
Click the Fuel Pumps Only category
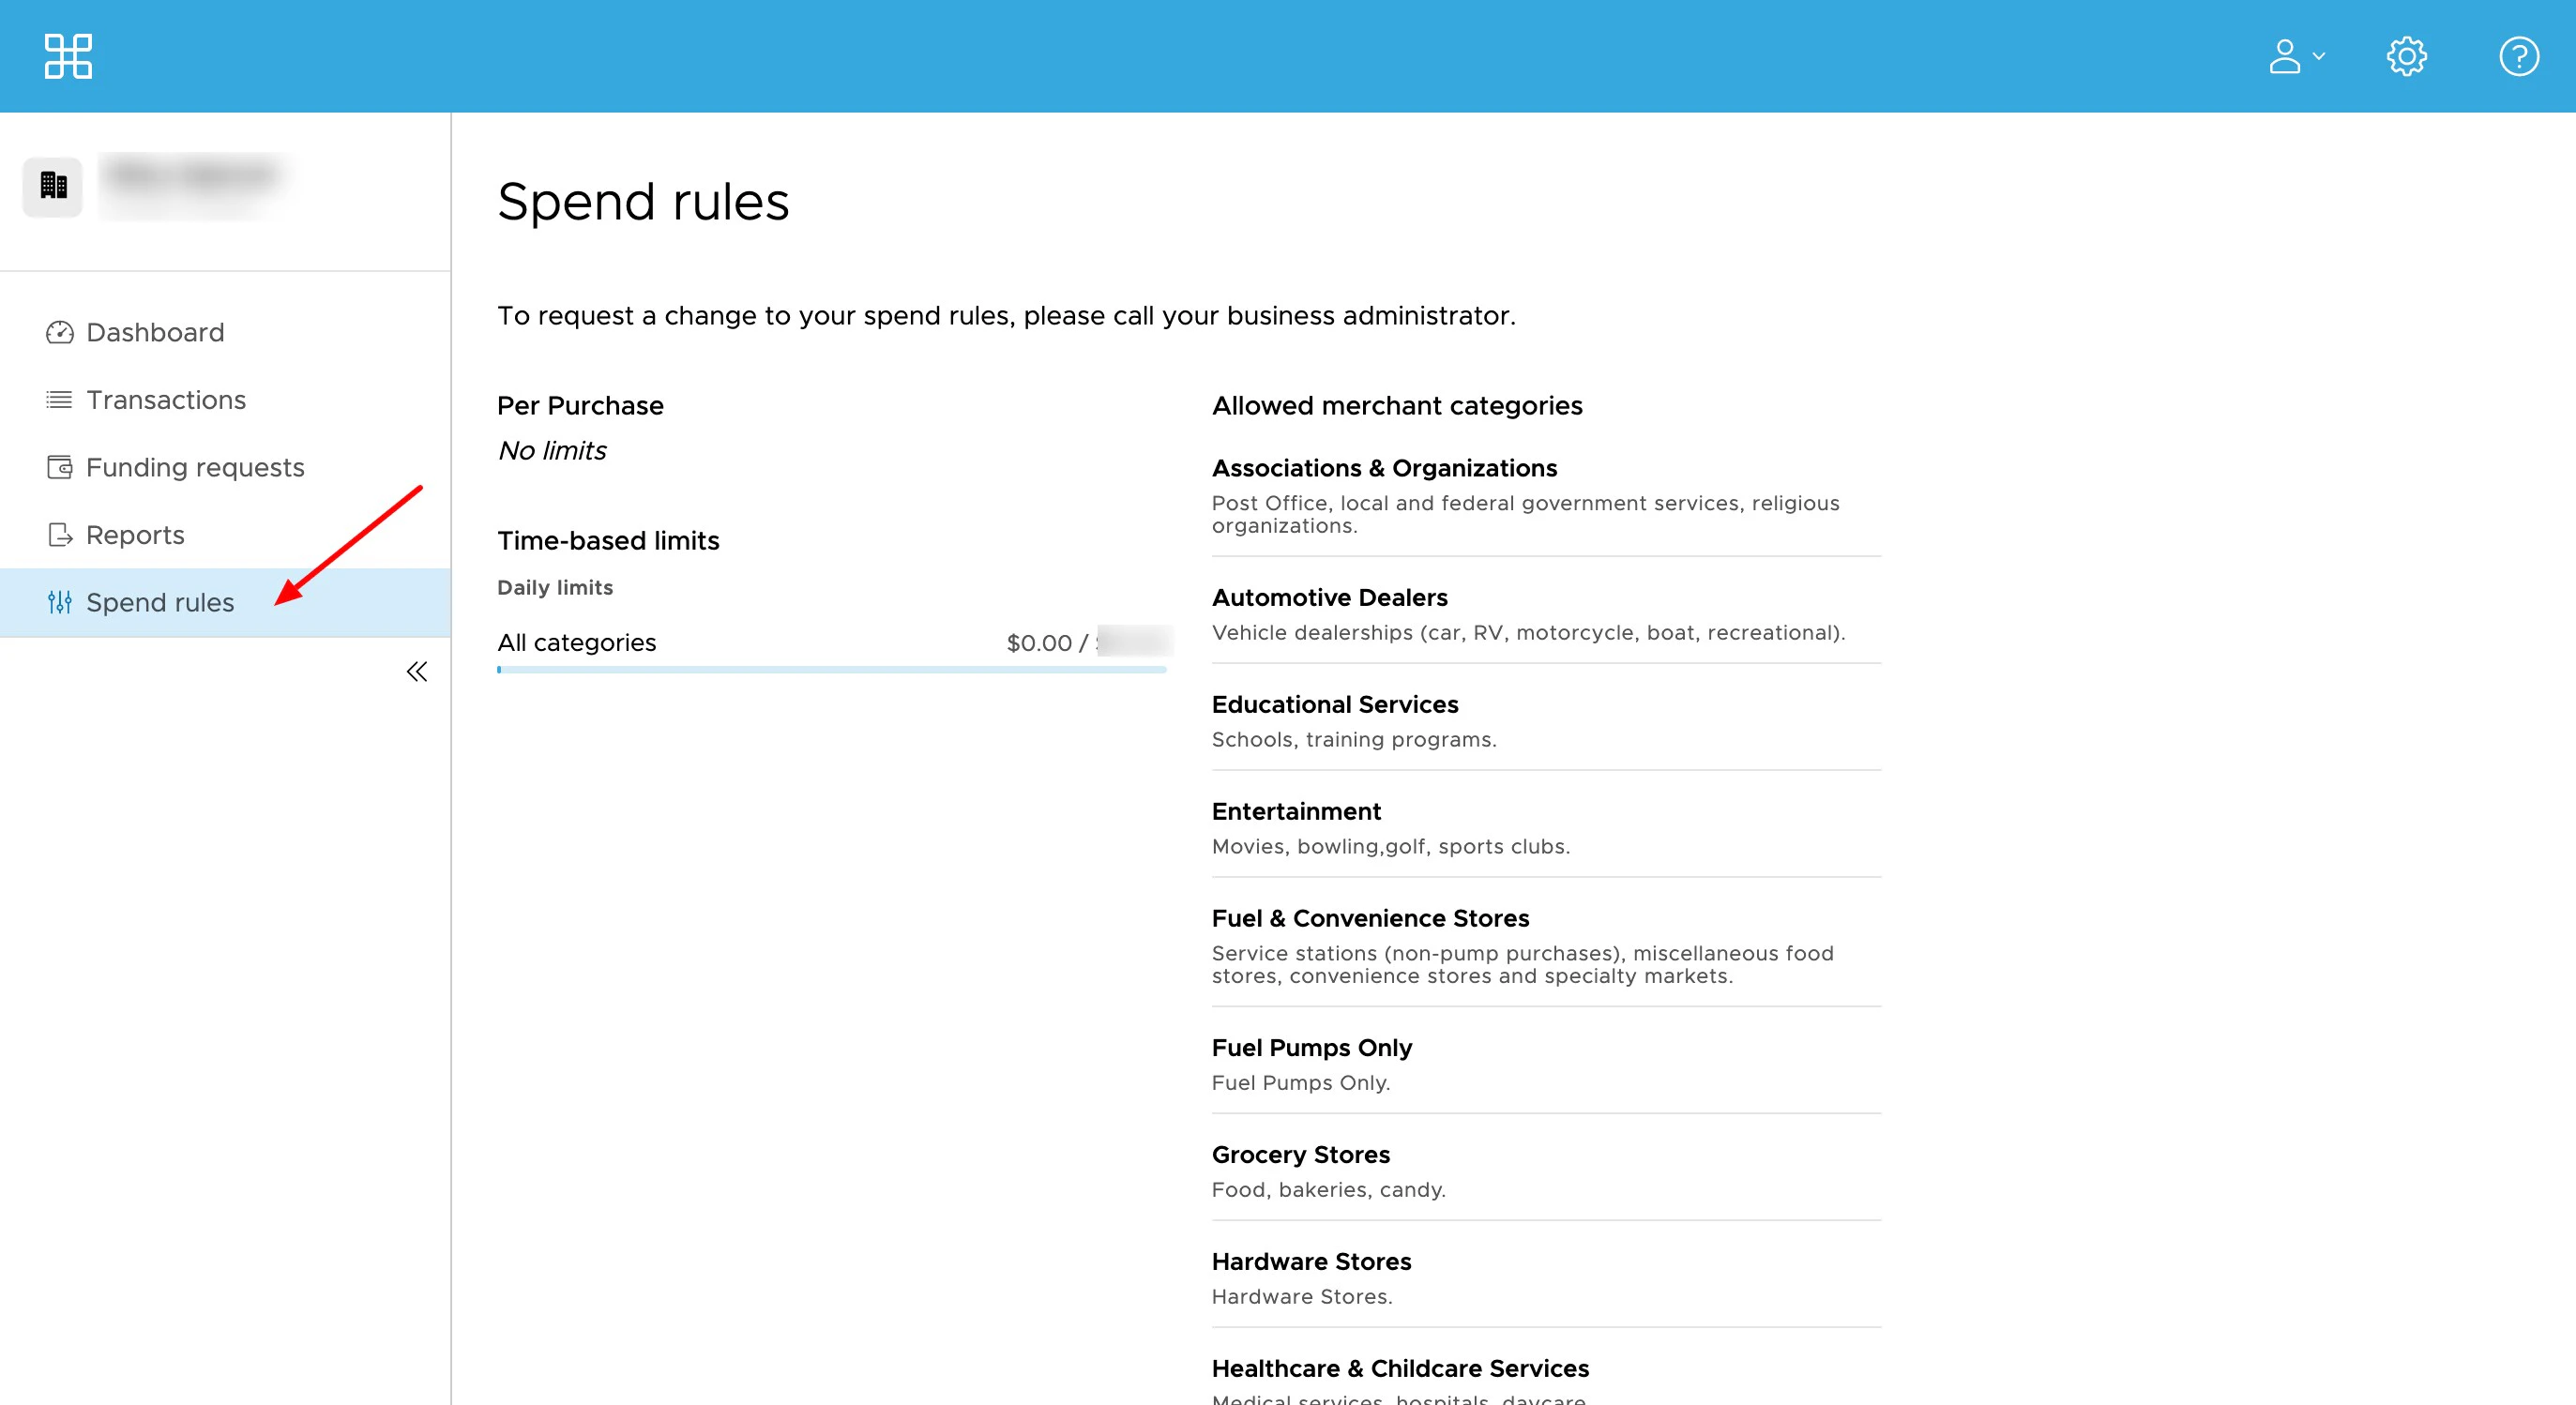tap(1311, 1047)
